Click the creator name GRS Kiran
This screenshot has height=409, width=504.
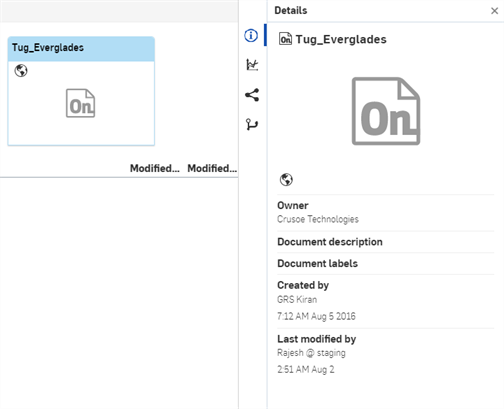[x=297, y=299]
